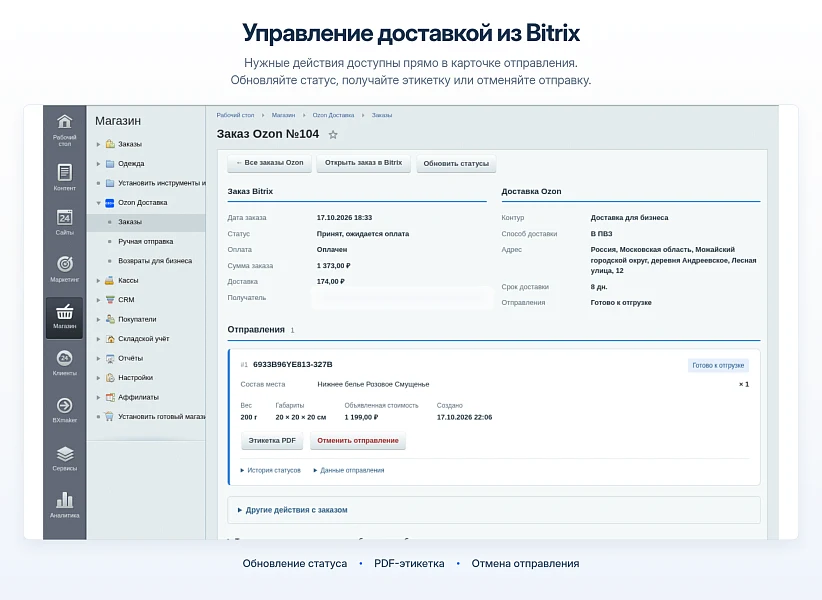Click the cart icon of Установить готовый магазин
822x600 pixels.
click(109, 417)
